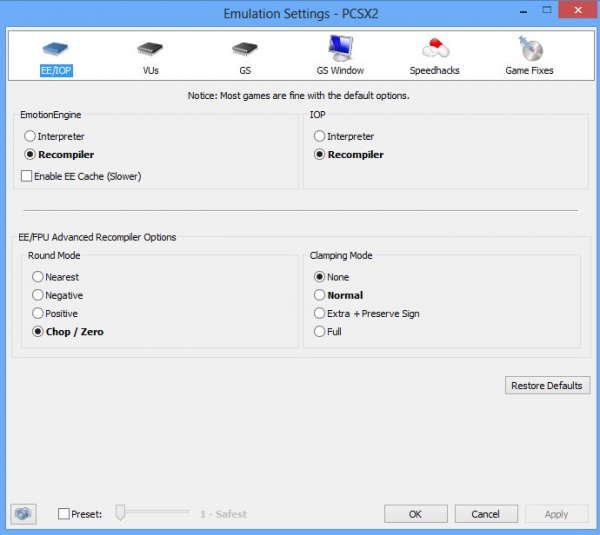The height and width of the screenshot is (535, 600).
Task: Open the Speedhacks pills icon
Action: [x=435, y=48]
